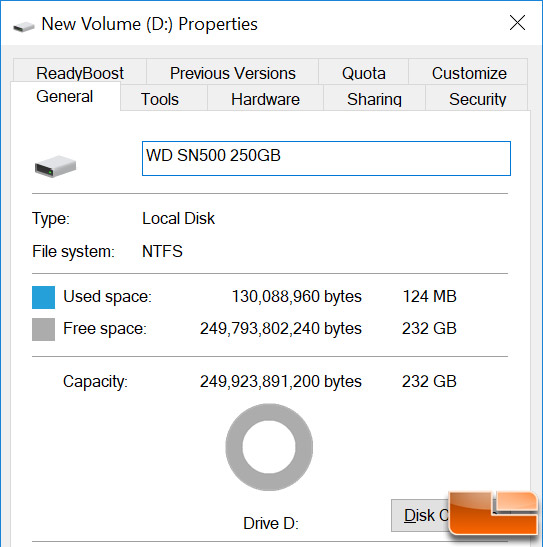Select the Quota tab
The height and width of the screenshot is (547, 543).
363,73
